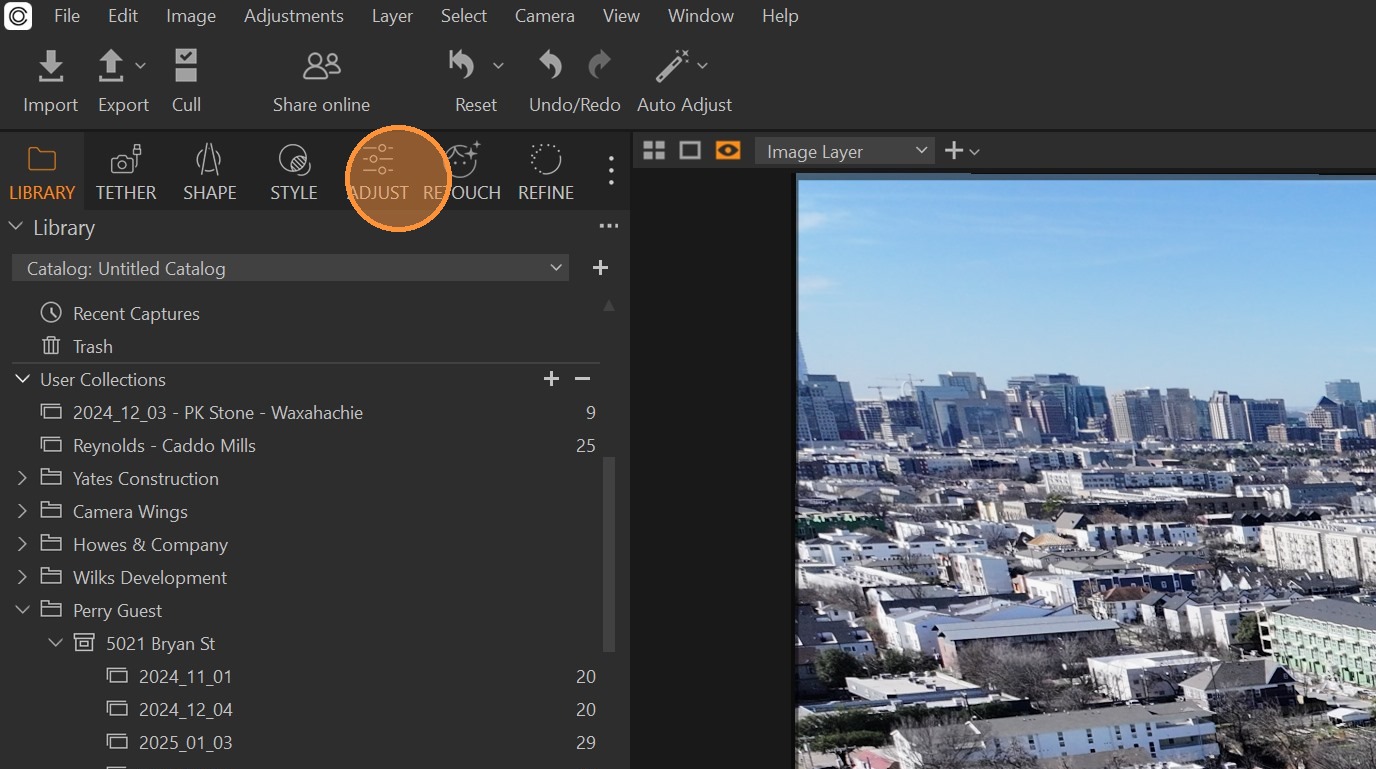1376x769 pixels.
Task: Toggle the orange eye proofing icon
Action: (x=728, y=150)
